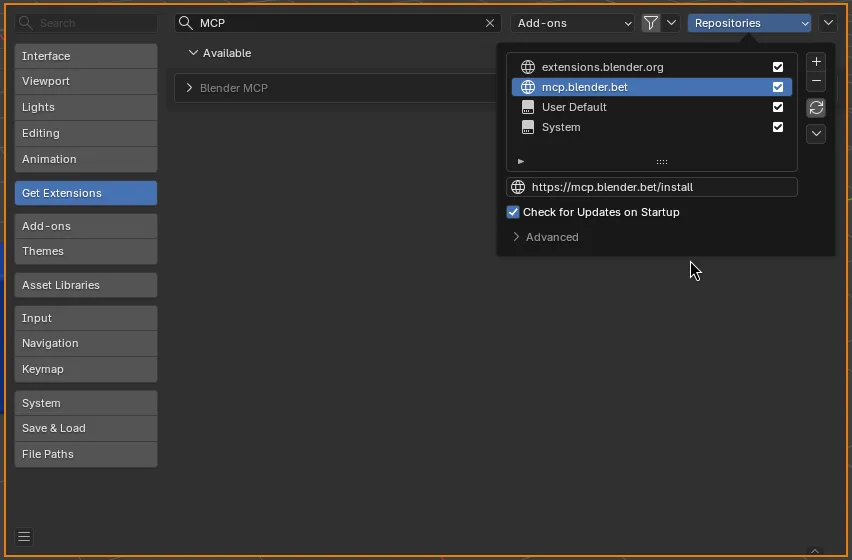852x560 pixels.
Task: Switch to Themes preferences tab
Action: point(86,251)
